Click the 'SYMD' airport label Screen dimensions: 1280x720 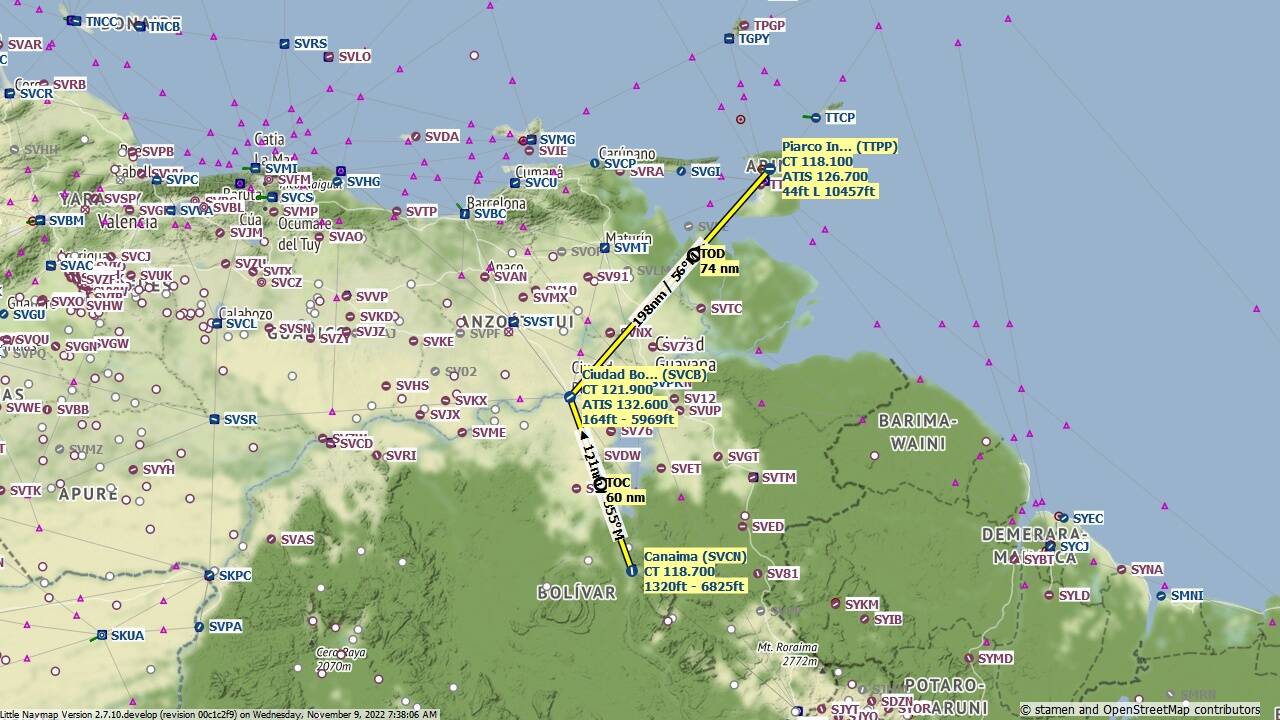[x=996, y=658]
